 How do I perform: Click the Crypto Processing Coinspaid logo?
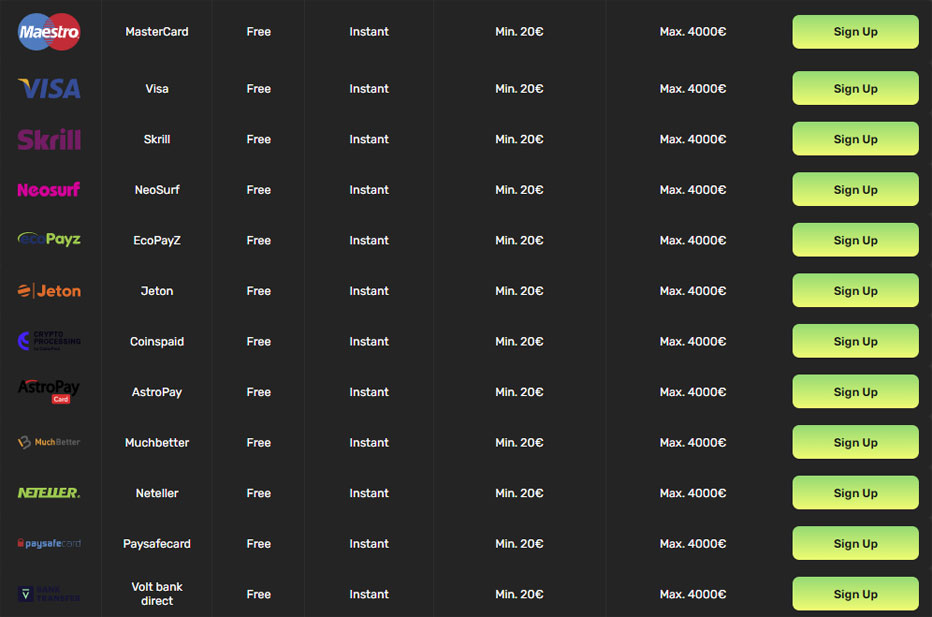point(49,341)
